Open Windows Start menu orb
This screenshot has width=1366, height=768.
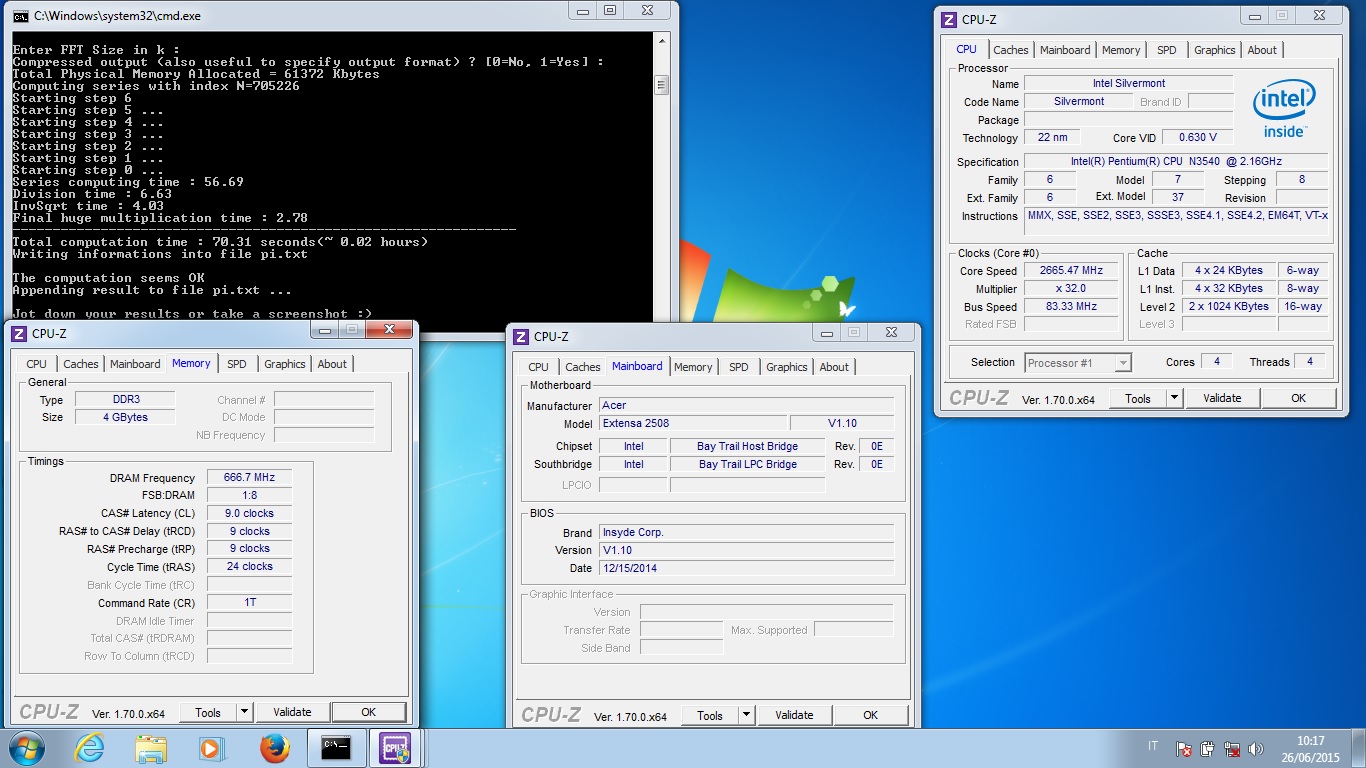(x=27, y=748)
